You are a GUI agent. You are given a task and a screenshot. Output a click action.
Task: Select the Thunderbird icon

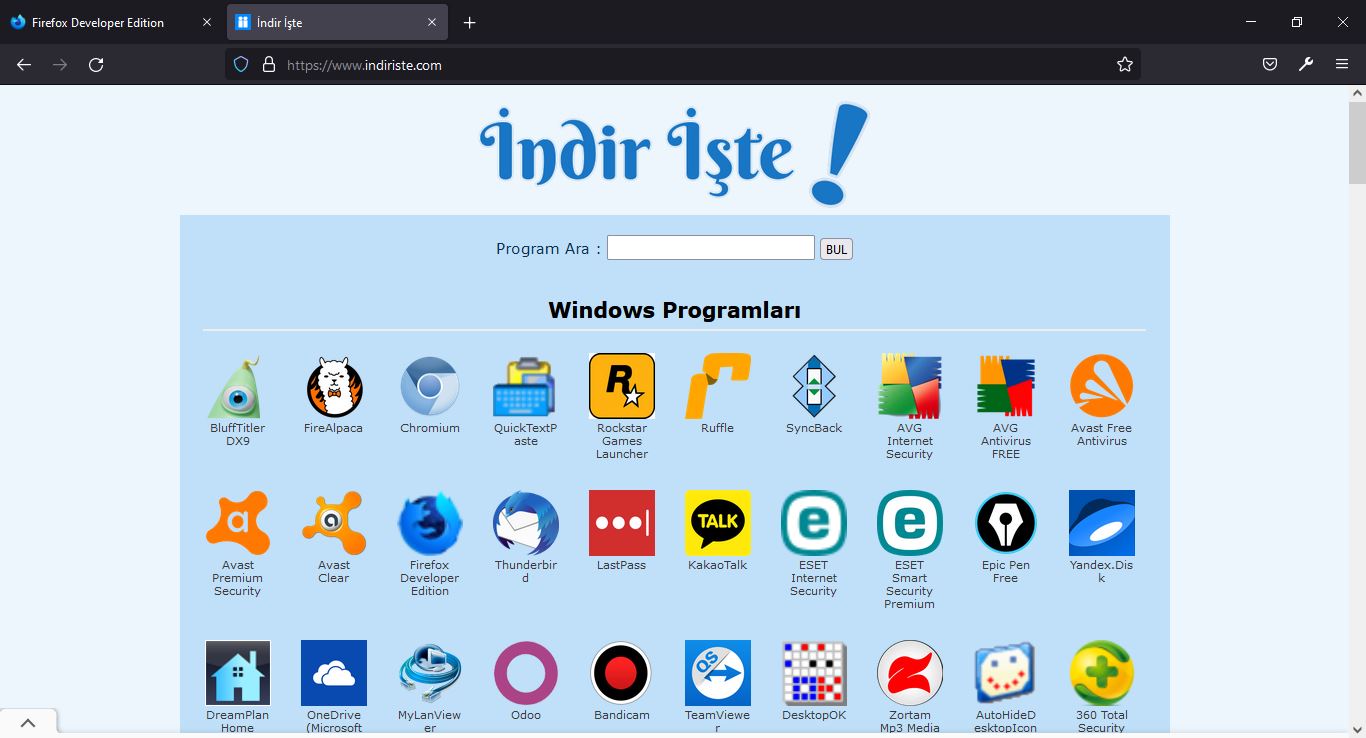click(x=526, y=523)
